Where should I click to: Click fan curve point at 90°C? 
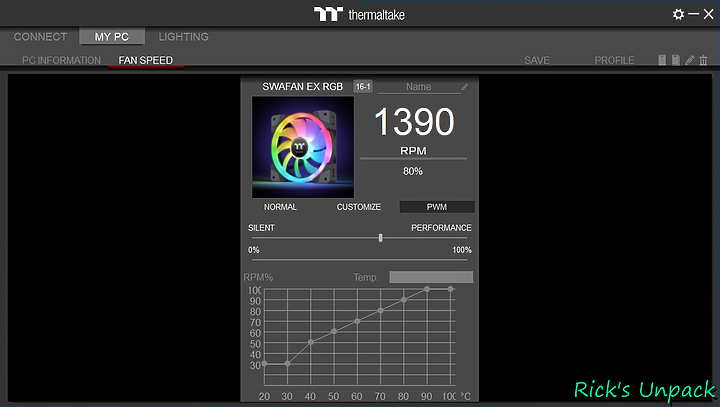point(427,289)
